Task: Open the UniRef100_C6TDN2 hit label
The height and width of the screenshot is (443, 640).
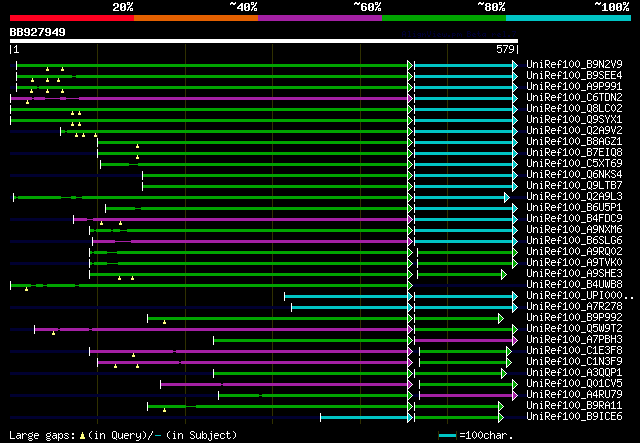Action: point(574,98)
